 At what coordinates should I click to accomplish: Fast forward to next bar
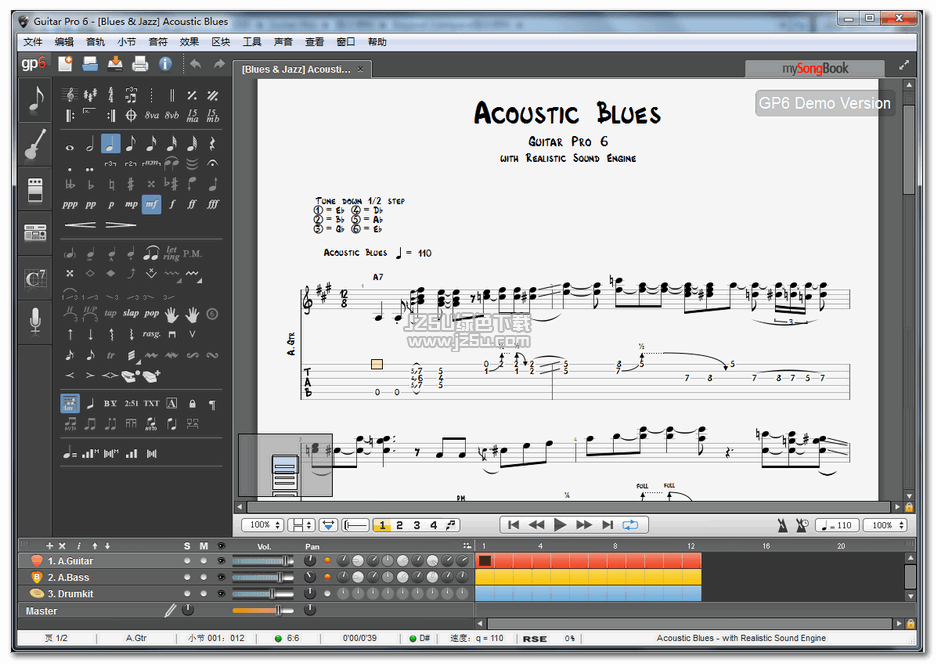pos(584,525)
